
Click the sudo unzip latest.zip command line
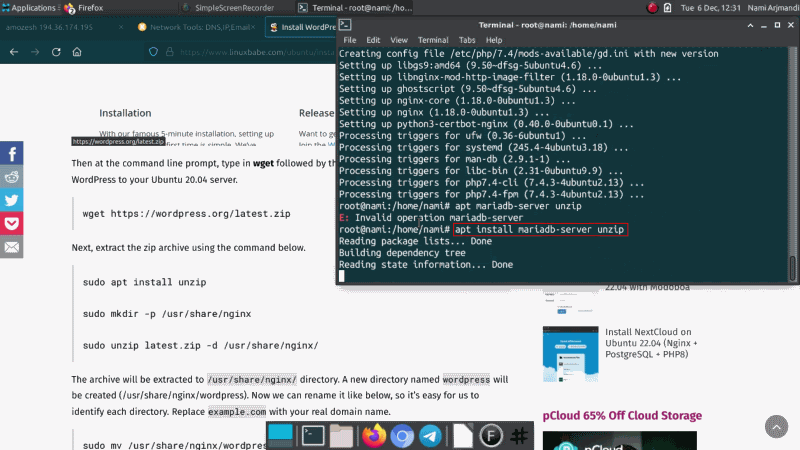(x=201, y=345)
